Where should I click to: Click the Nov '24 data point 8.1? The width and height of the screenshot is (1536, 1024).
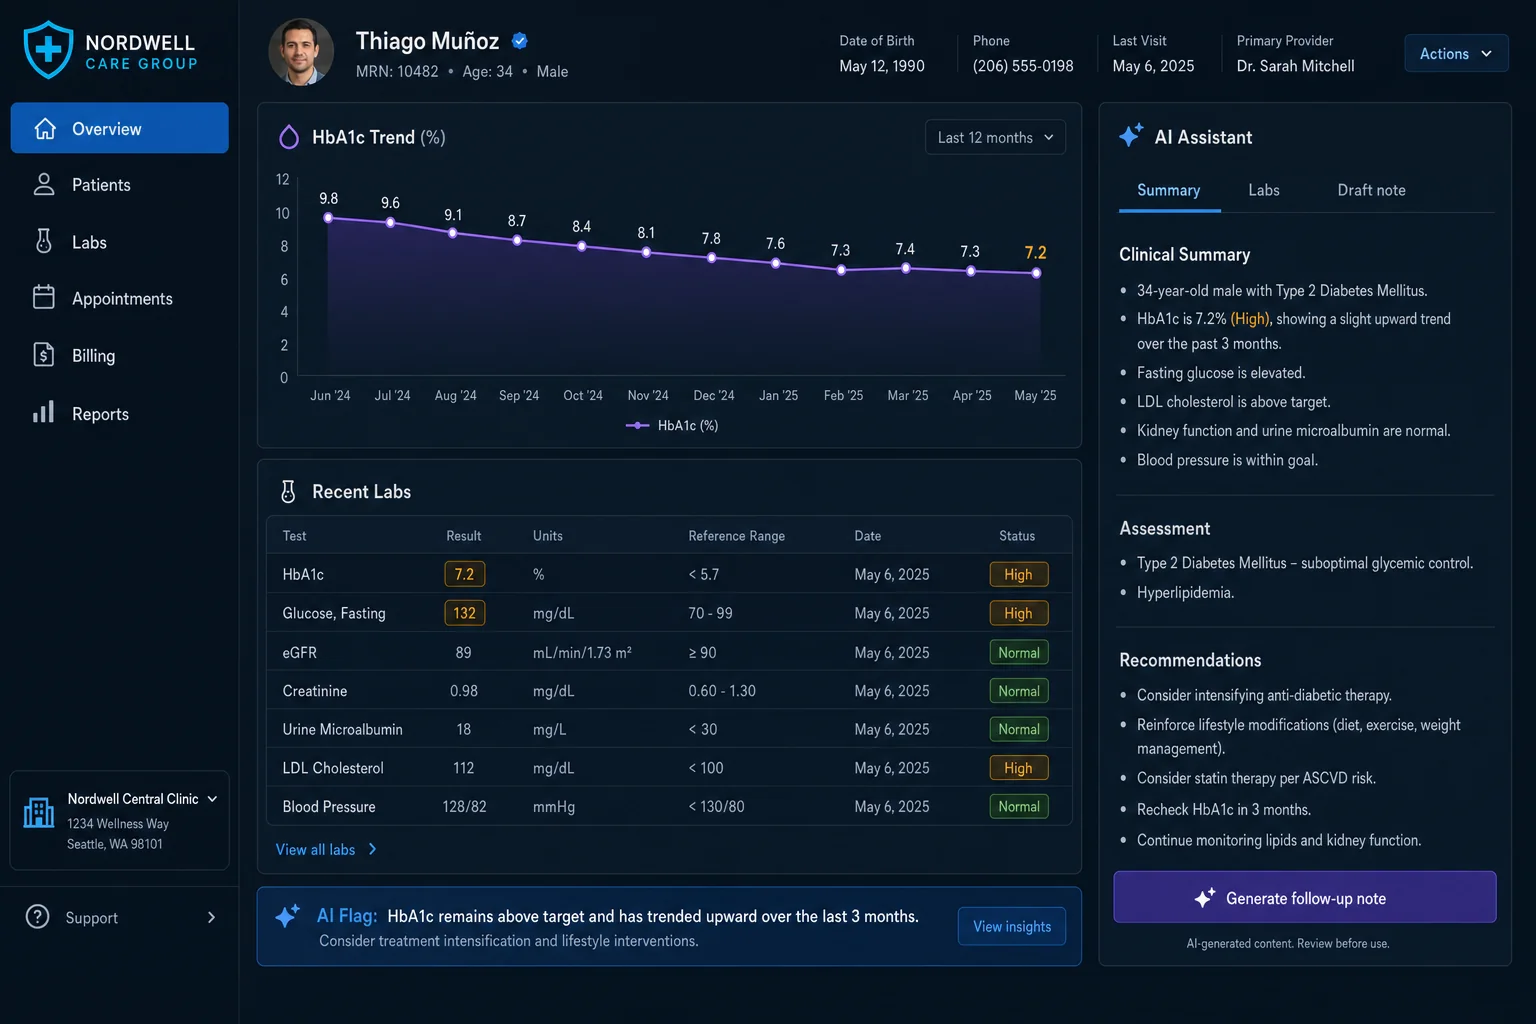[x=646, y=252]
